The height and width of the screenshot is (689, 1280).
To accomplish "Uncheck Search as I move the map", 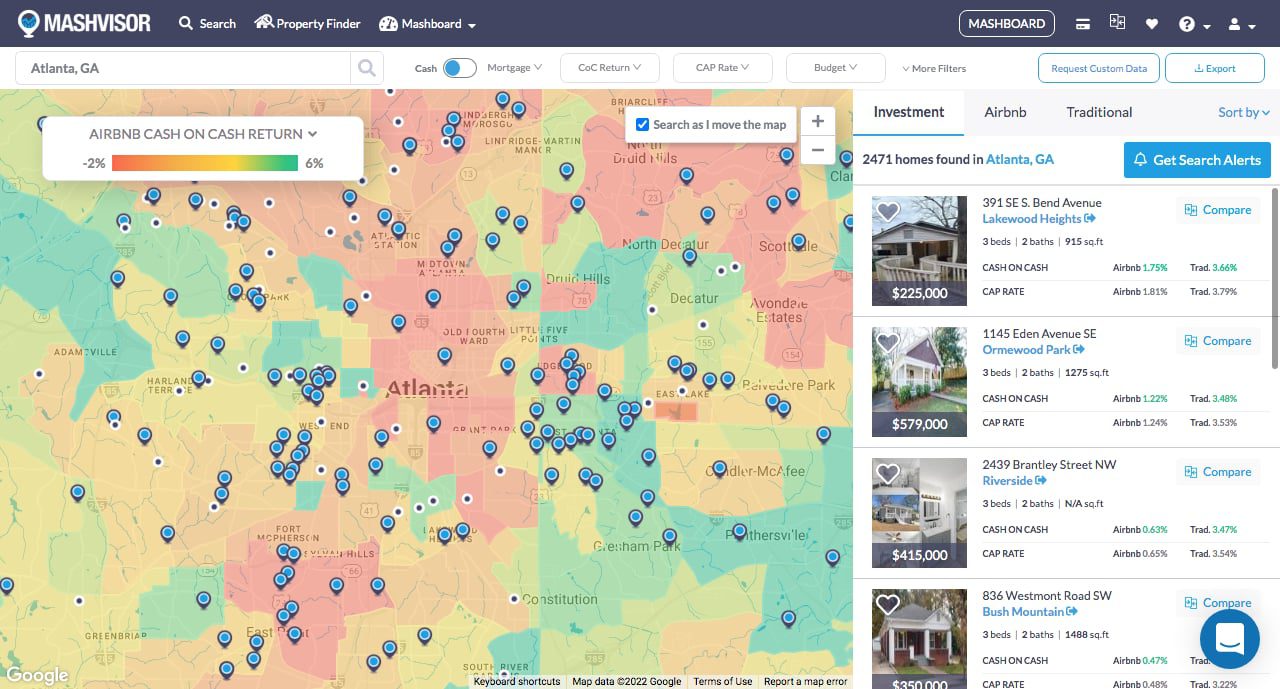I will pyautogui.click(x=642, y=124).
